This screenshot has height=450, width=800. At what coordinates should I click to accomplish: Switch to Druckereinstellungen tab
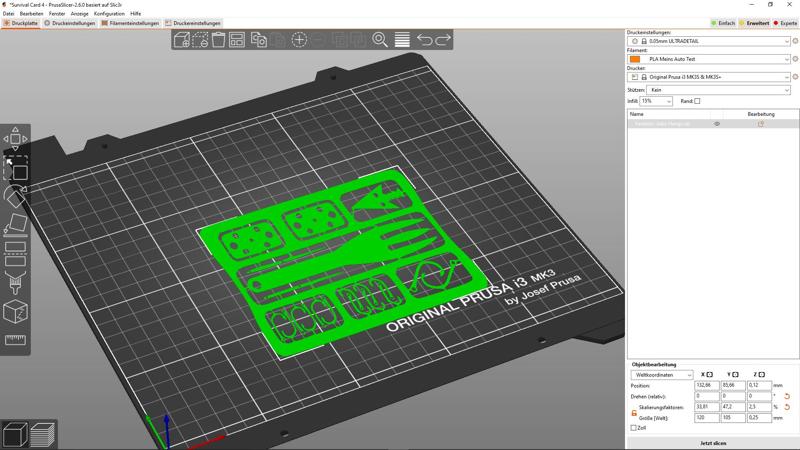[x=193, y=23]
